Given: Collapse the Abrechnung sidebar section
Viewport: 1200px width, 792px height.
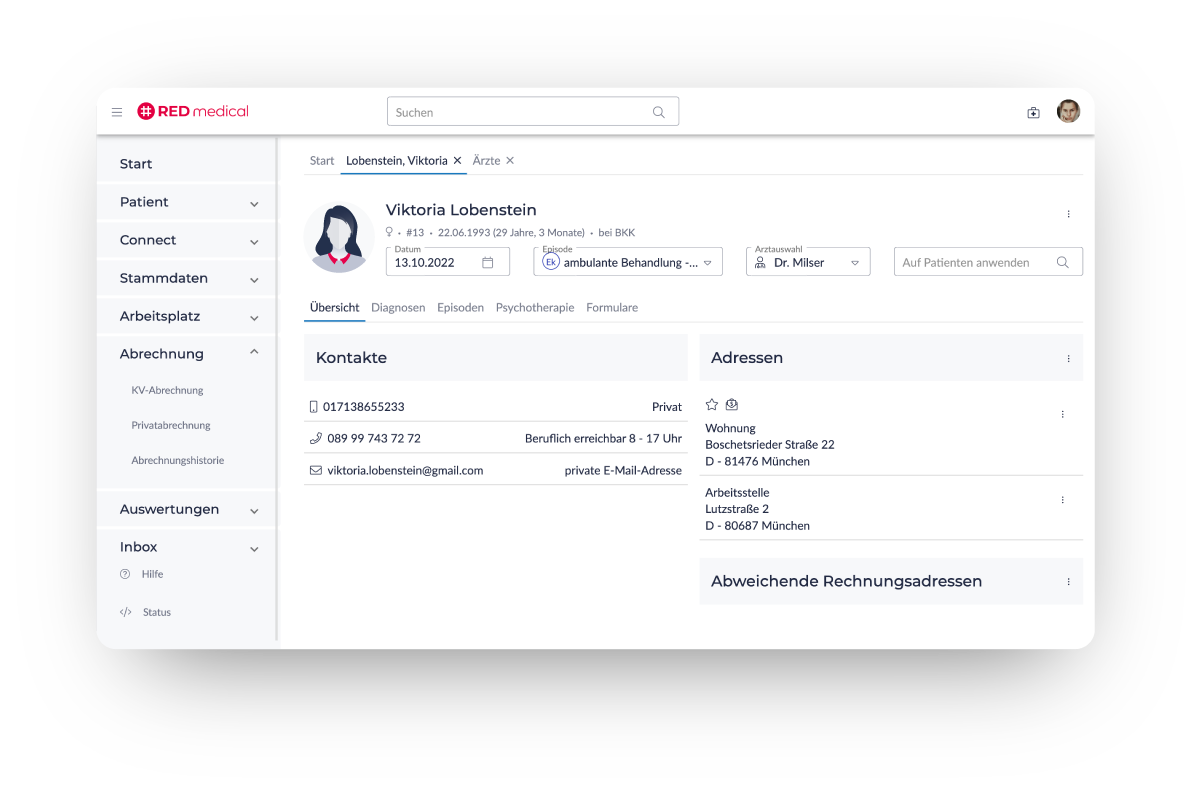Looking at the screenshot, I should 254,353.
